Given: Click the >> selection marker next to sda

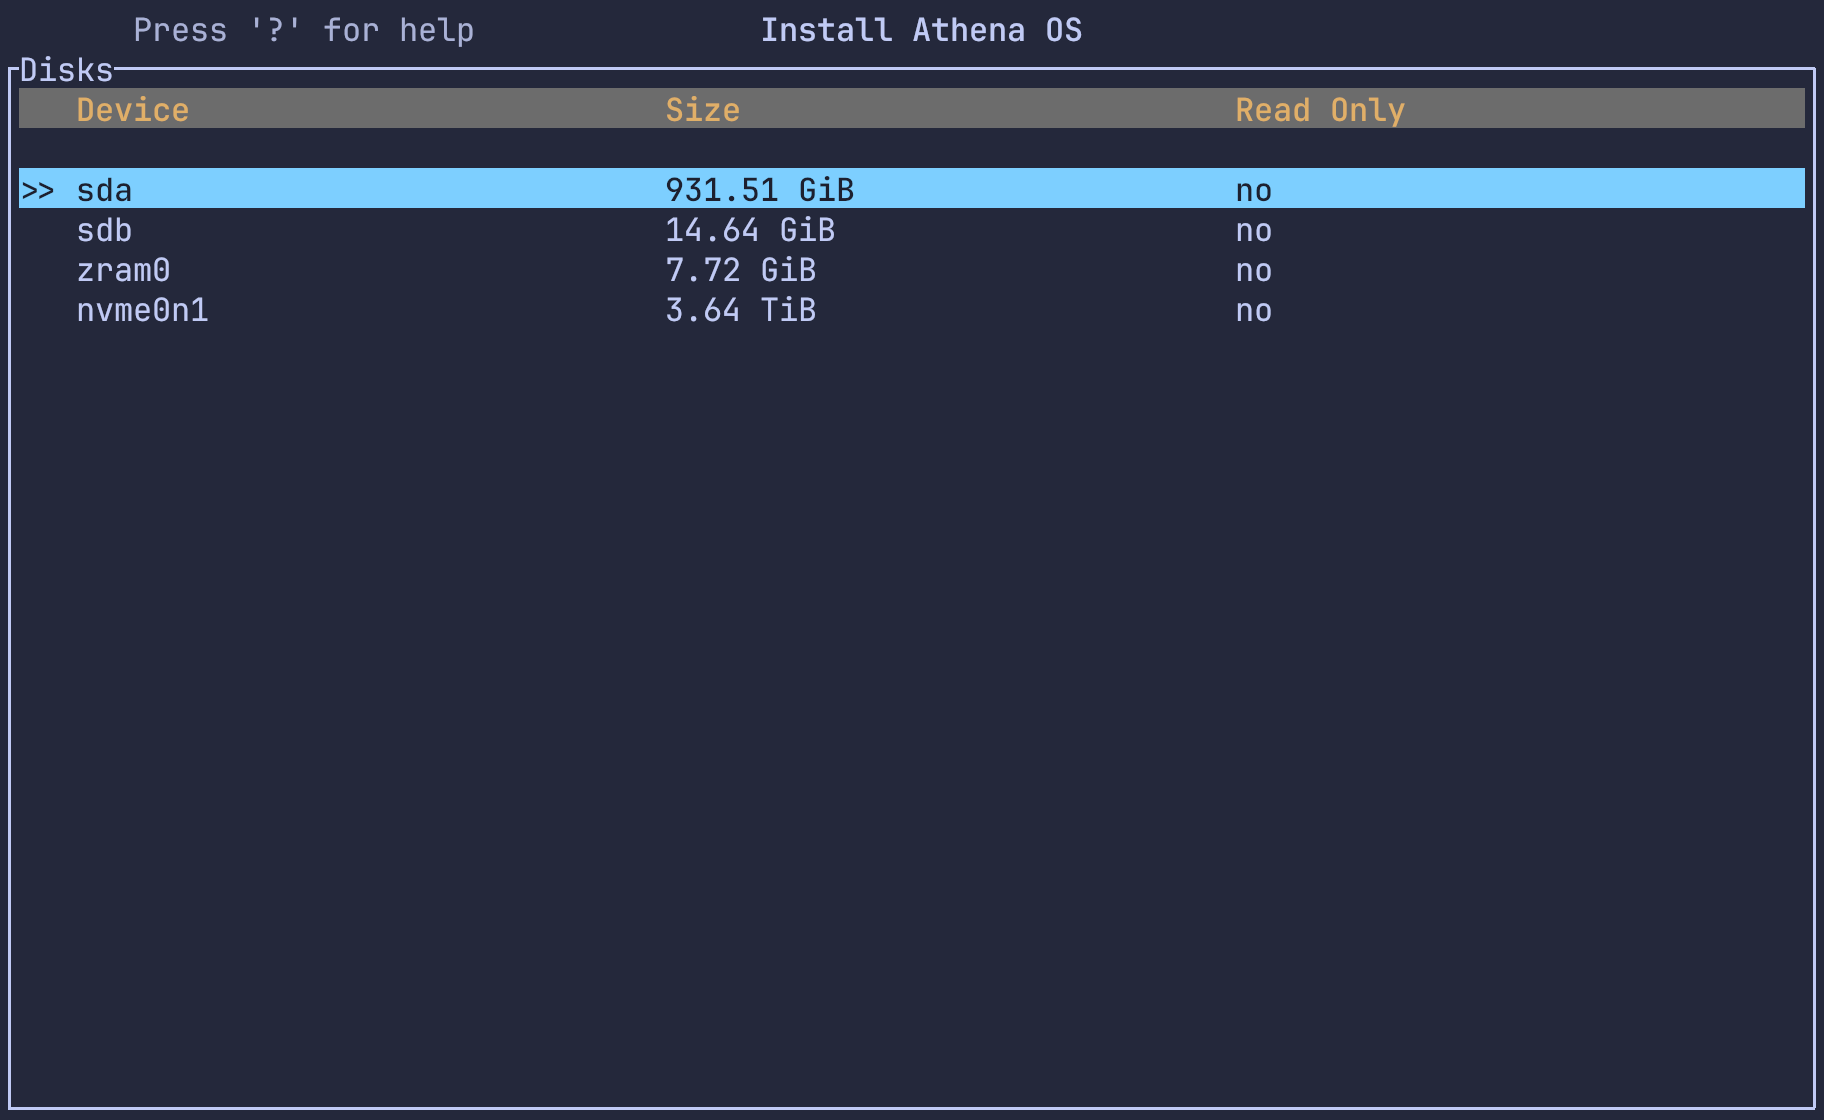Looking at the screenshot, I should click(x=38, y=190).
